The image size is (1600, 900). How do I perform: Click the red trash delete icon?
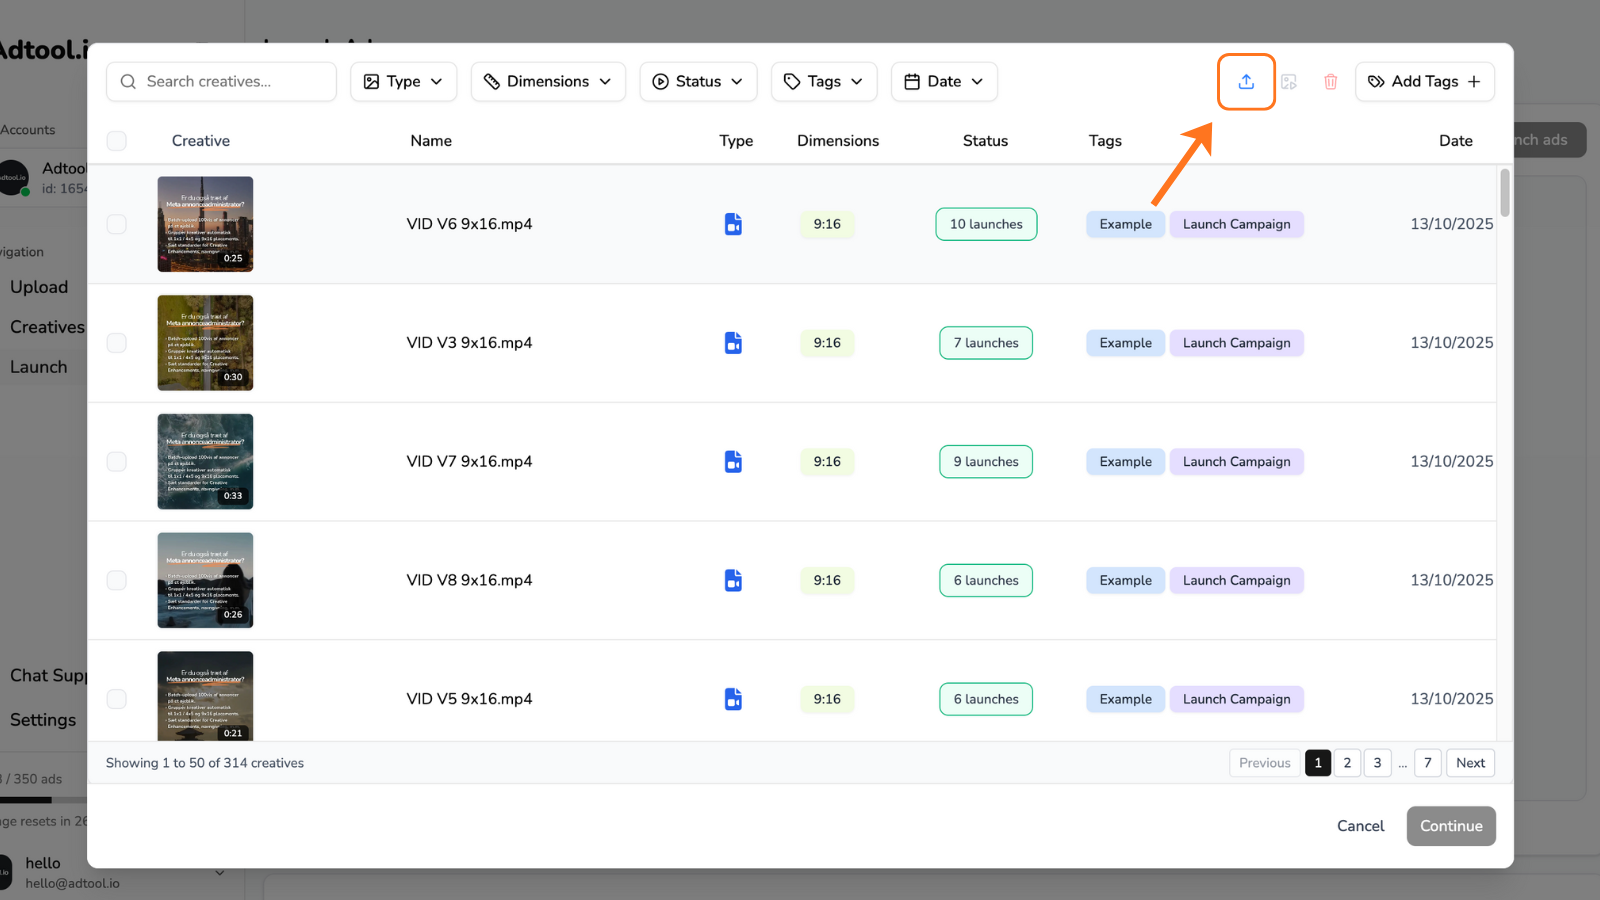tap(1330, 81)
